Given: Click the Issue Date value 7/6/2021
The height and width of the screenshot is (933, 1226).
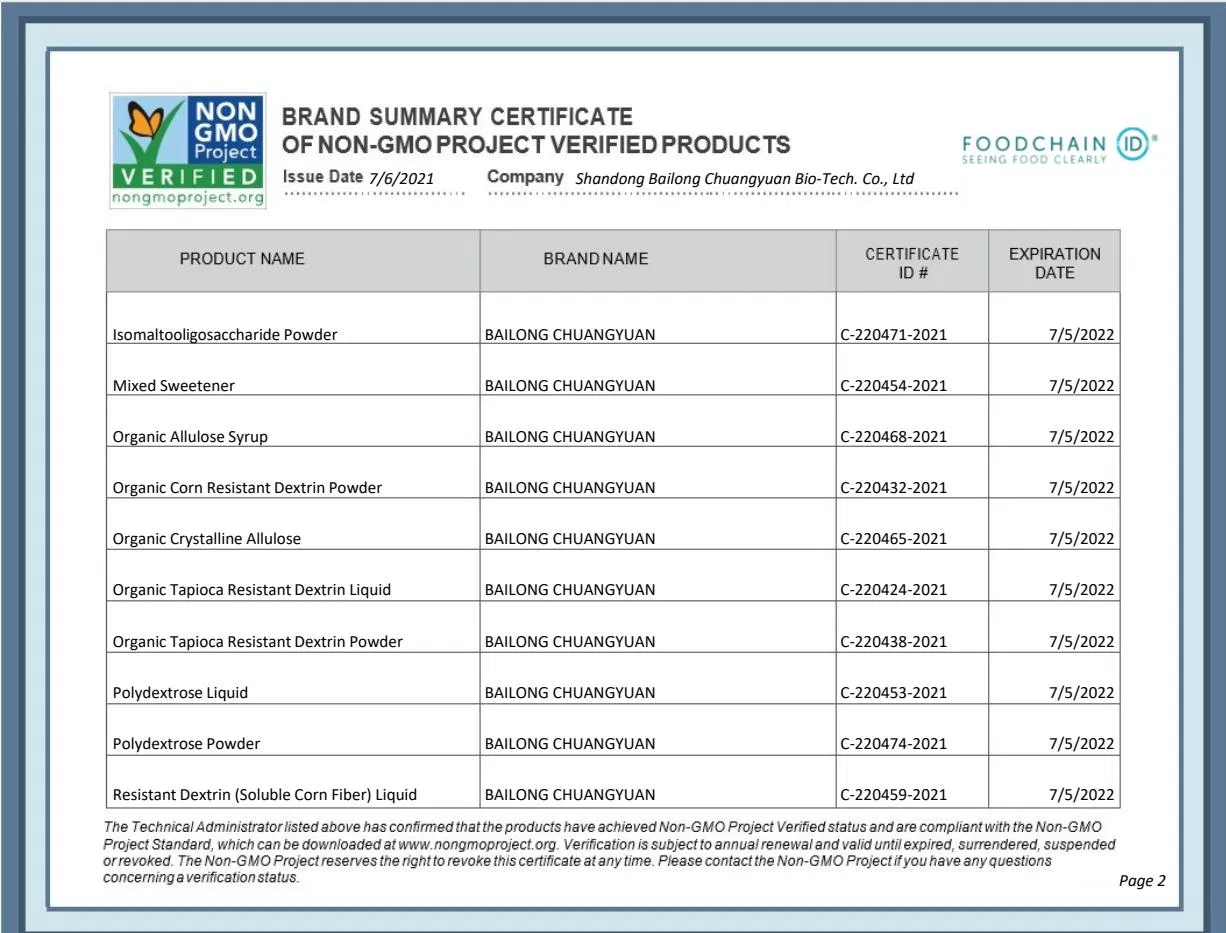Looking at the screenshot, I should point(401,179).
